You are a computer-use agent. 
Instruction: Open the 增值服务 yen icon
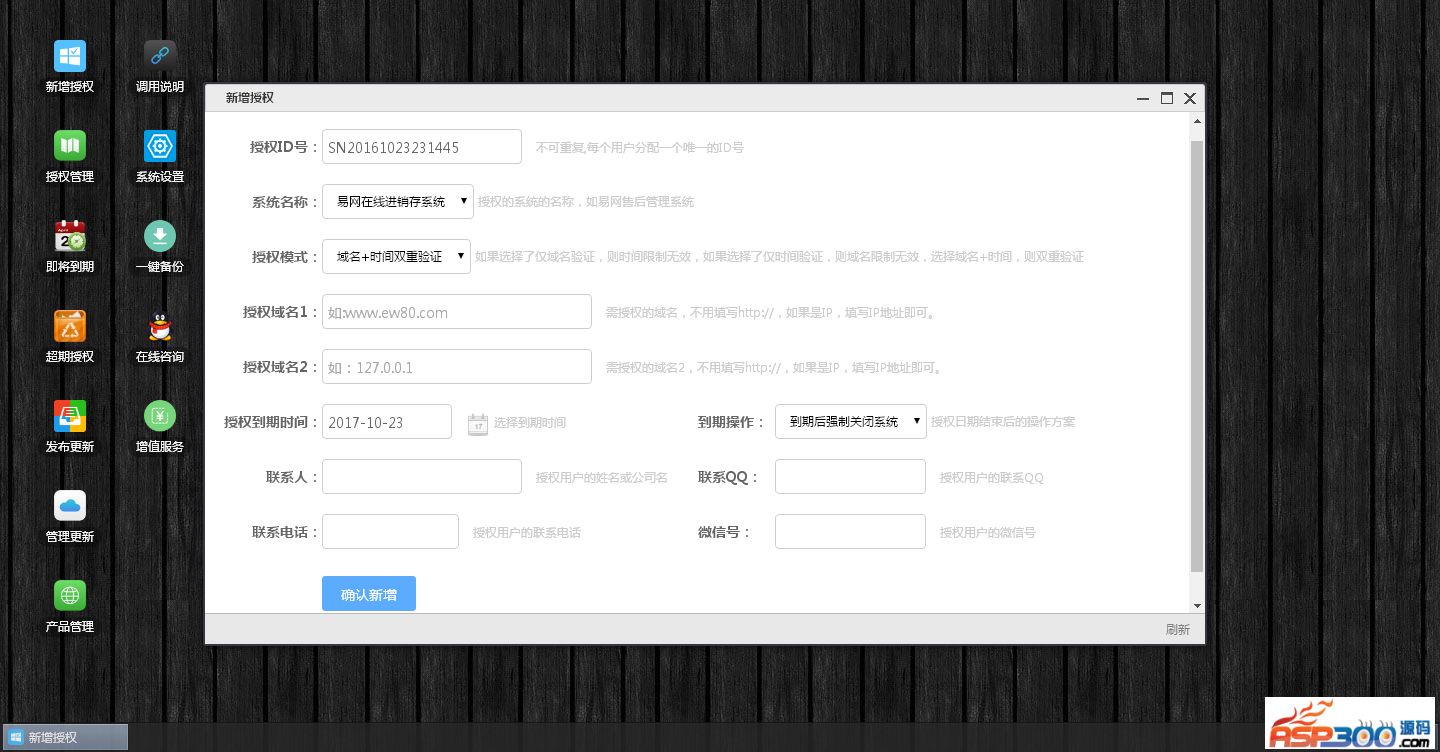click(x=160, y=417)
